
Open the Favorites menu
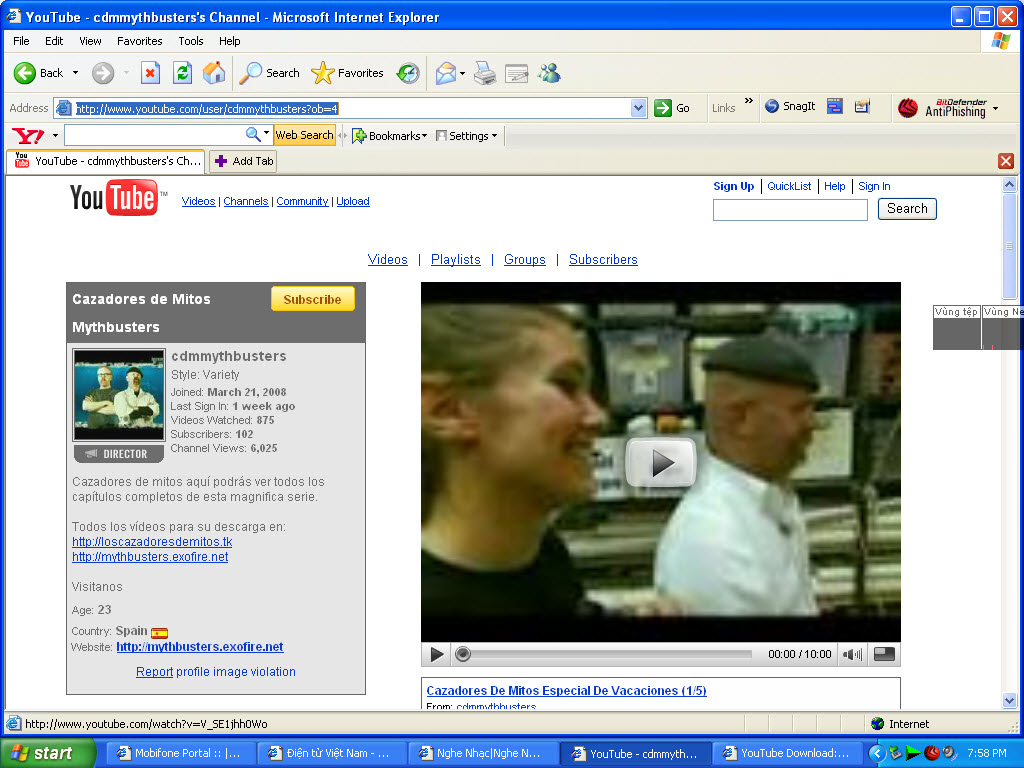point(140,41)
